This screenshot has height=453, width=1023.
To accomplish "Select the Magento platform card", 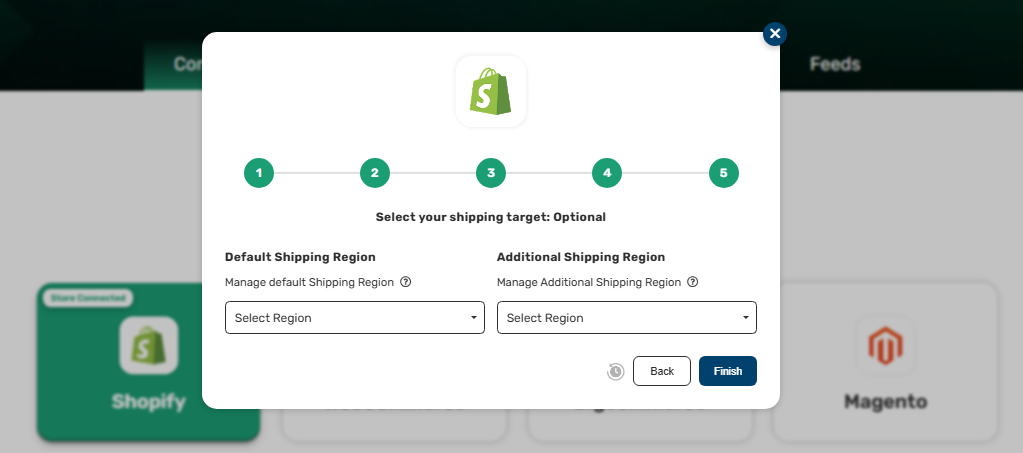I will coord(885,362).
